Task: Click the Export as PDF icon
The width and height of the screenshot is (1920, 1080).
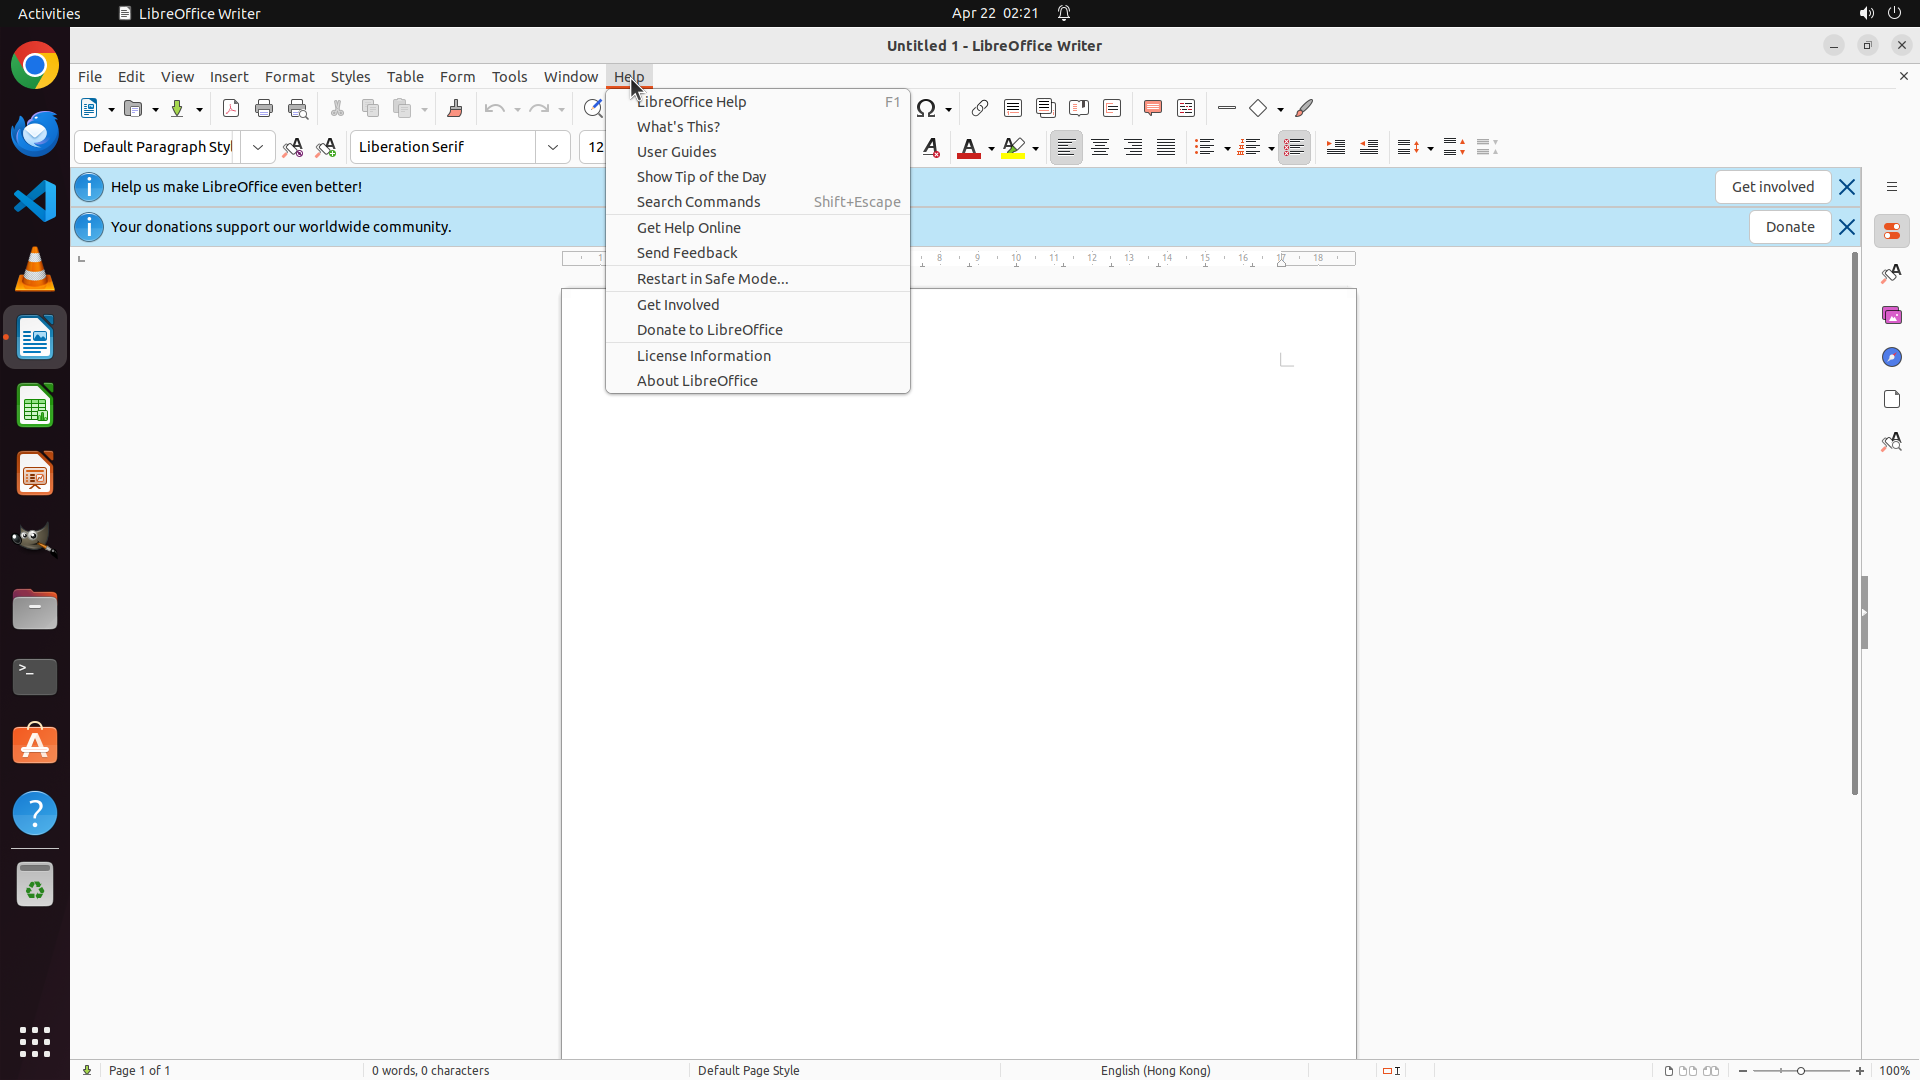Action: coord(231,108)
